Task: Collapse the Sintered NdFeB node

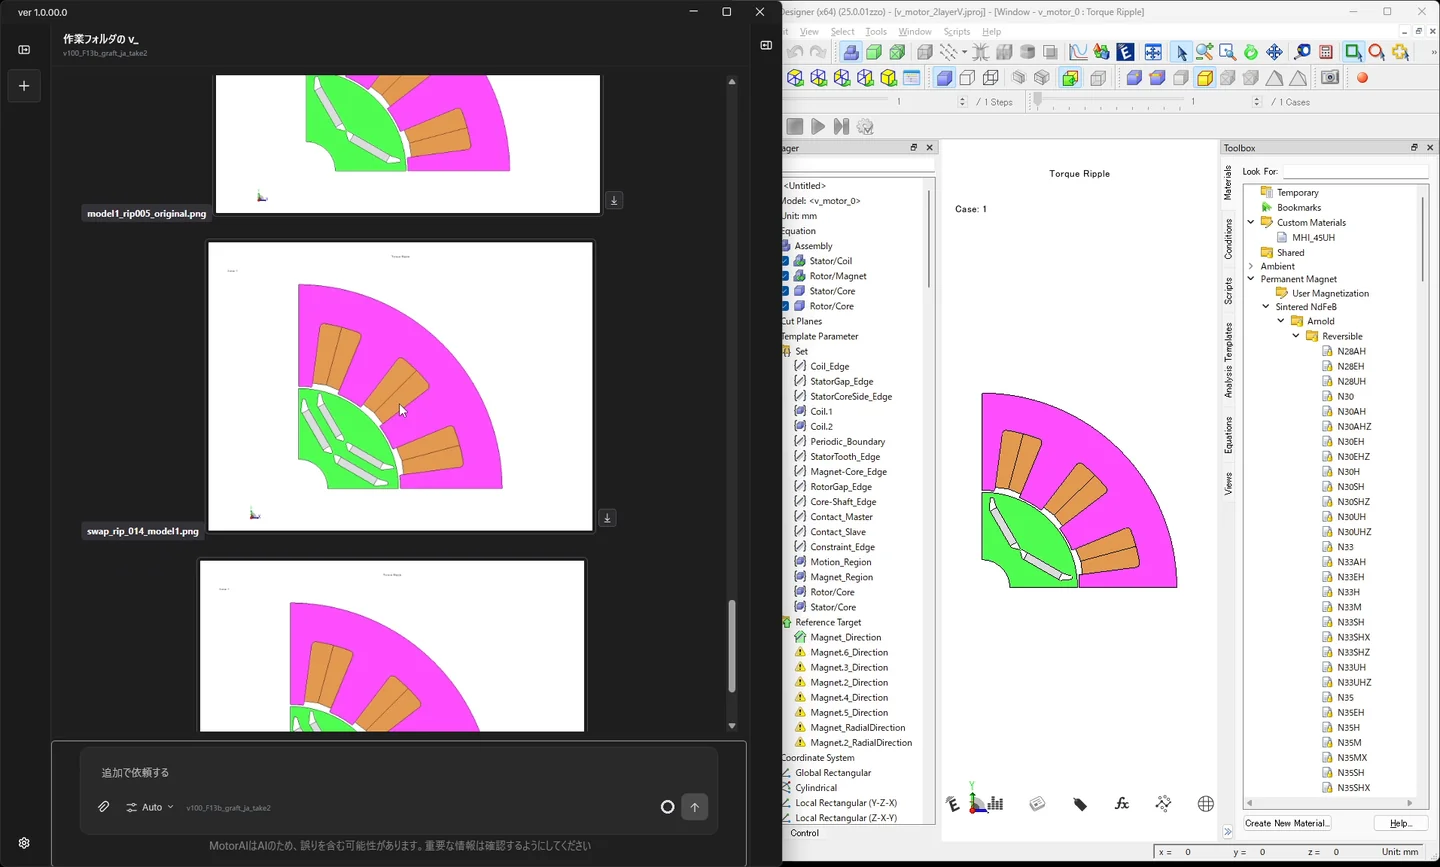Action: click(1266, 307)
